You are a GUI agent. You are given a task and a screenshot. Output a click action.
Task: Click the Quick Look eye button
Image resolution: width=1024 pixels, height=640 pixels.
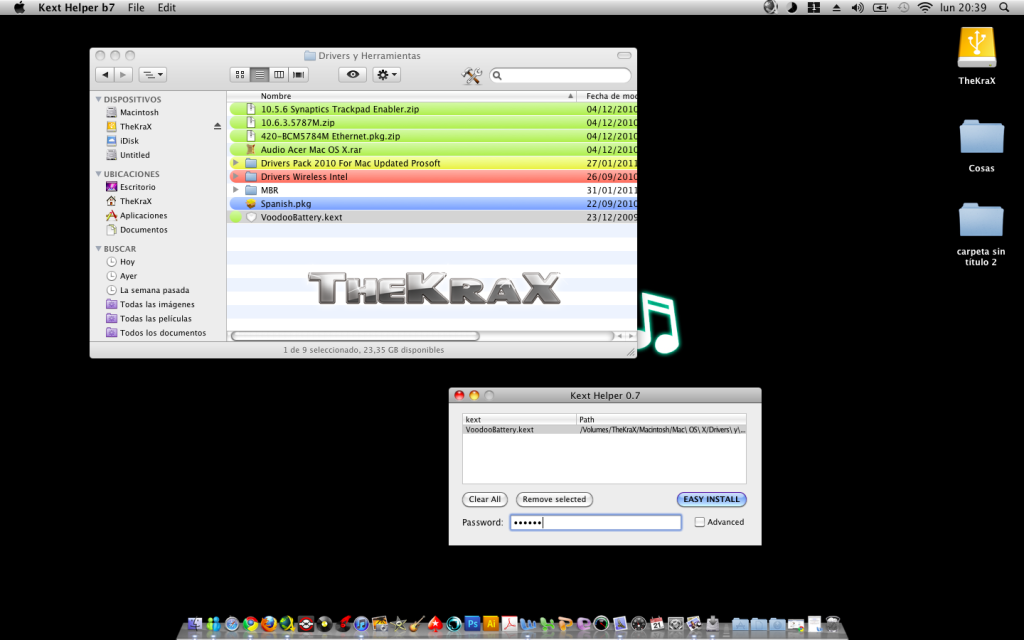[x=353, y=74]
